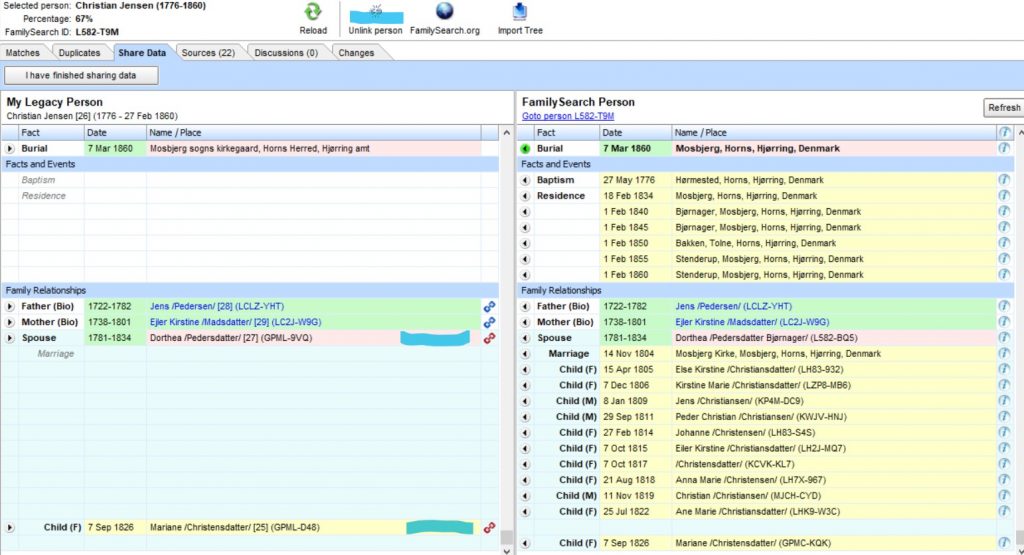Click Jens Pedersen link in Legacy panel
This screenshot has width=1024, height=555.
pos(217,306)
